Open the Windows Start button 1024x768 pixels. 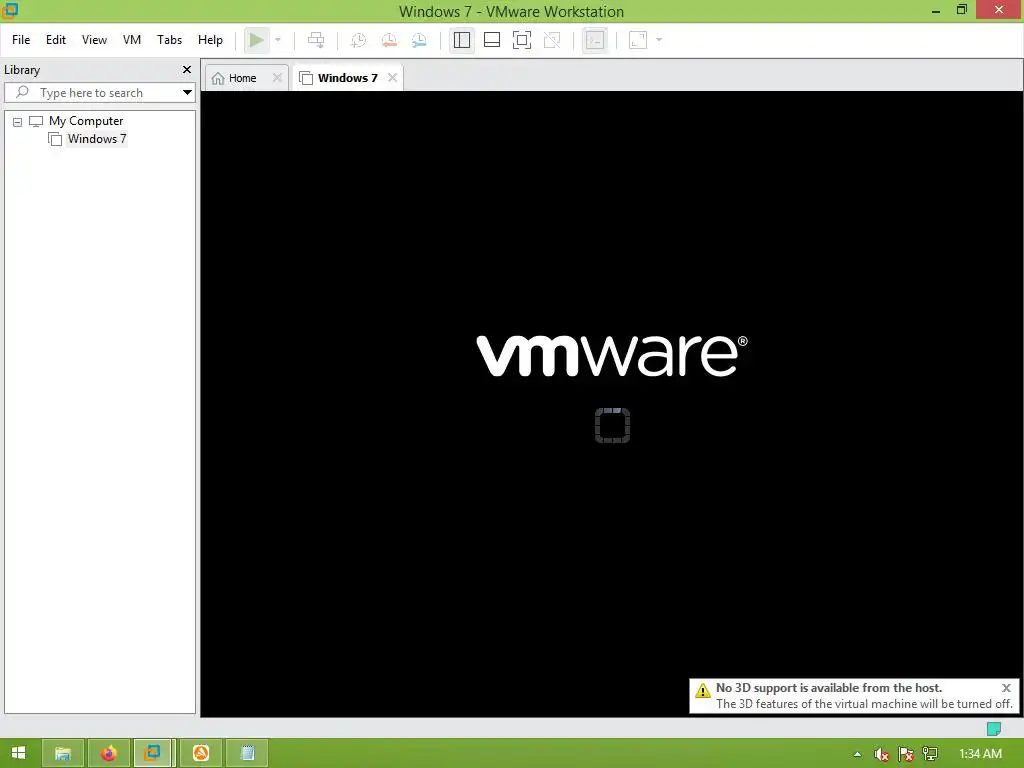[18, 753]
